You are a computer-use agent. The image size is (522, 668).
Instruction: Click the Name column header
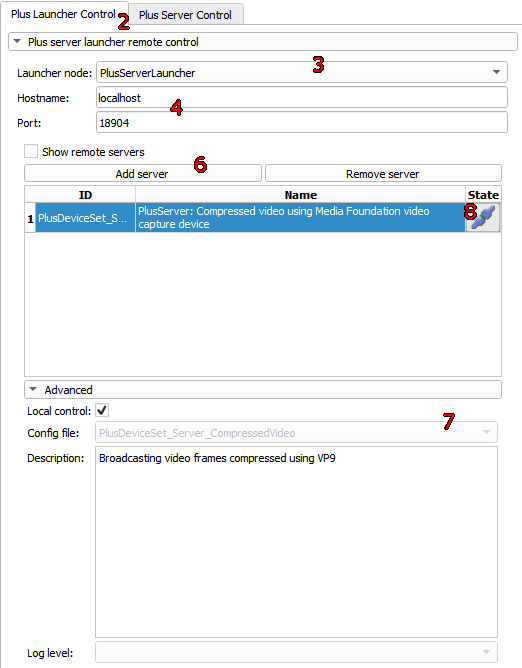[300, 195]
